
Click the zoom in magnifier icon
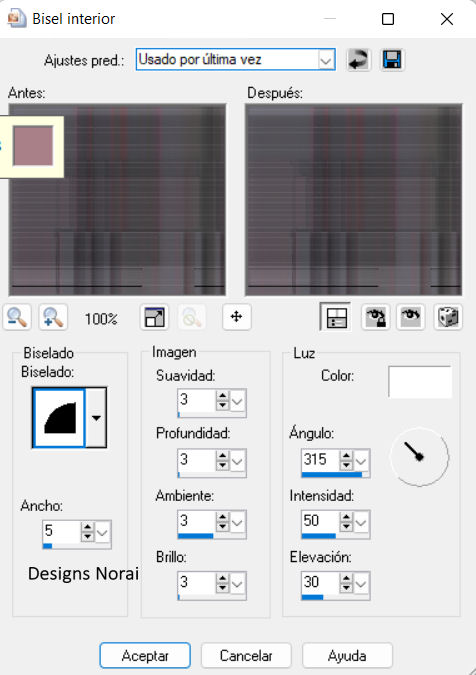[x=53, y=318]
